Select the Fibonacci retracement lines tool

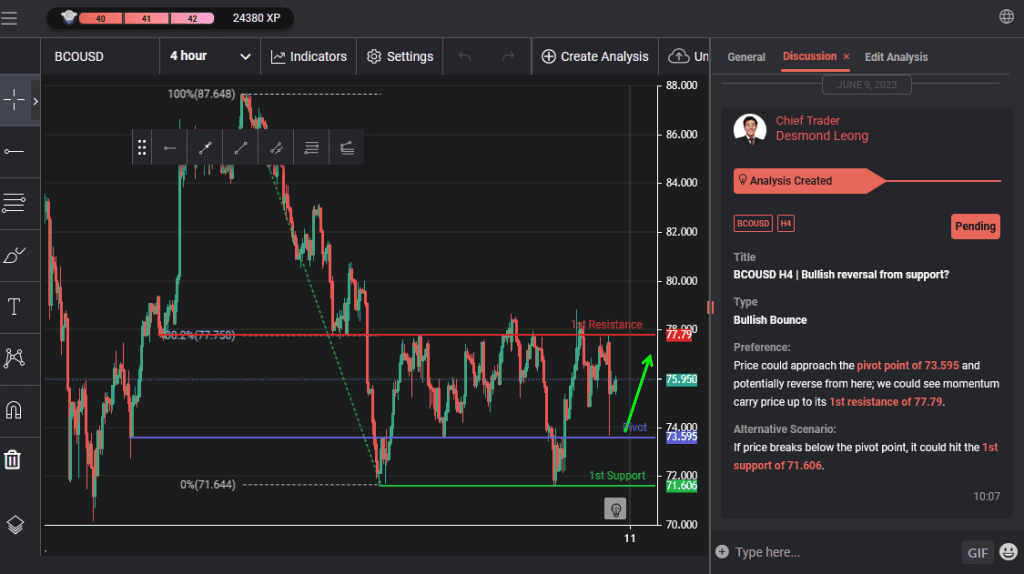(14, 202)
